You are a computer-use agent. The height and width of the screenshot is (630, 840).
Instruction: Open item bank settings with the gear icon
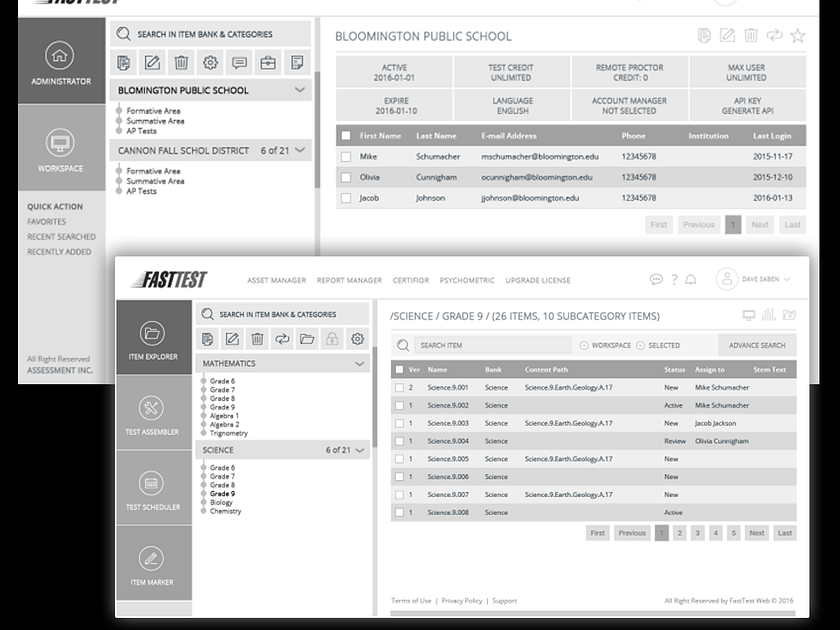[x=356, y=339]
